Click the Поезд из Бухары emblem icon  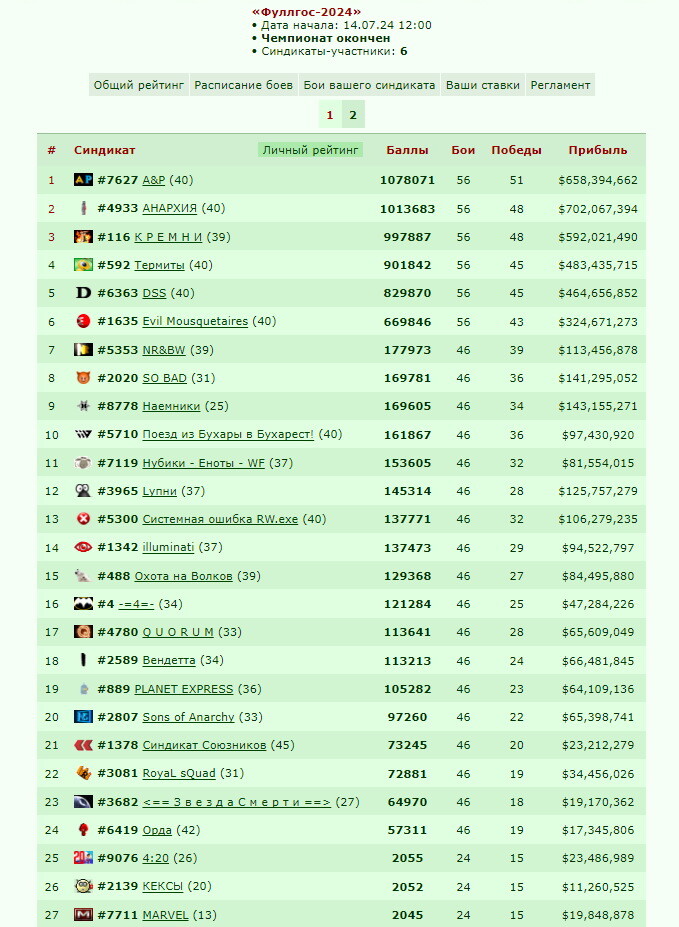83,434
